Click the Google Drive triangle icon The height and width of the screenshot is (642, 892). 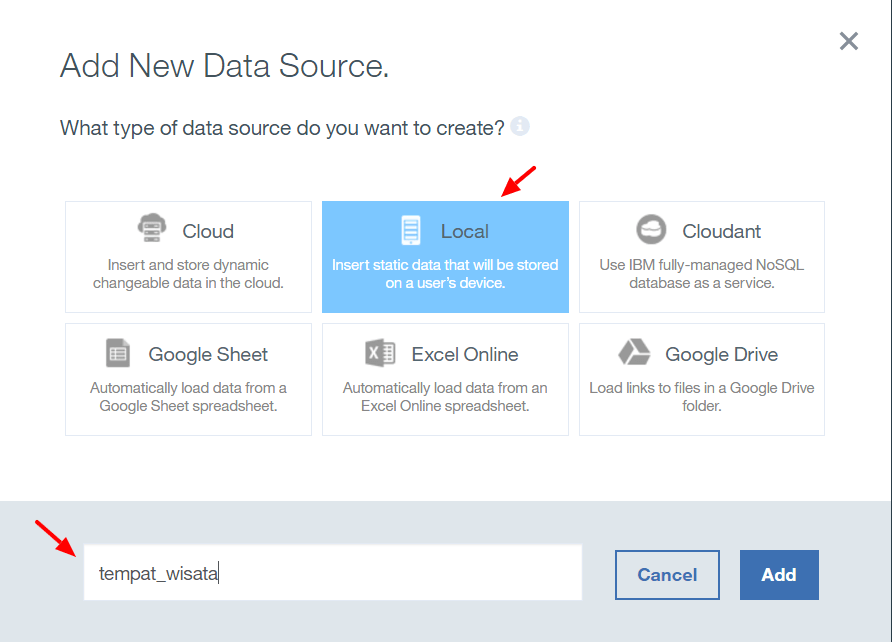coord(634,353)
